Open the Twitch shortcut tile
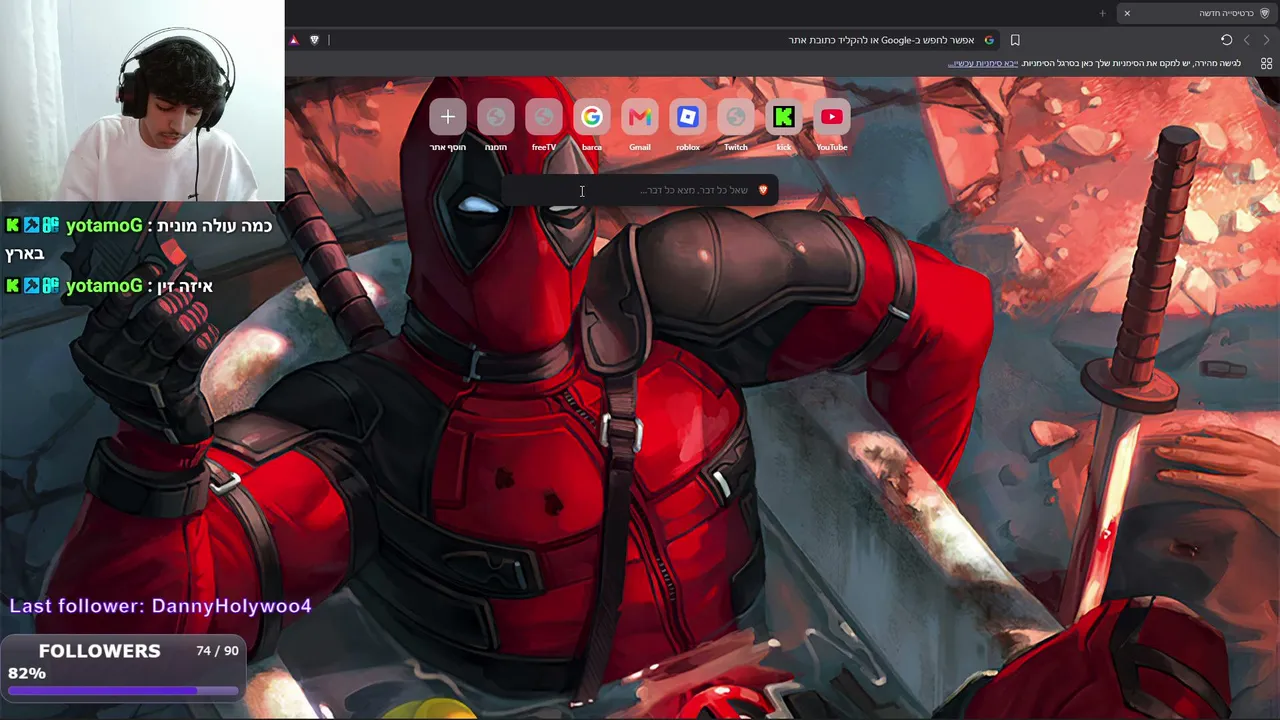 735,117
